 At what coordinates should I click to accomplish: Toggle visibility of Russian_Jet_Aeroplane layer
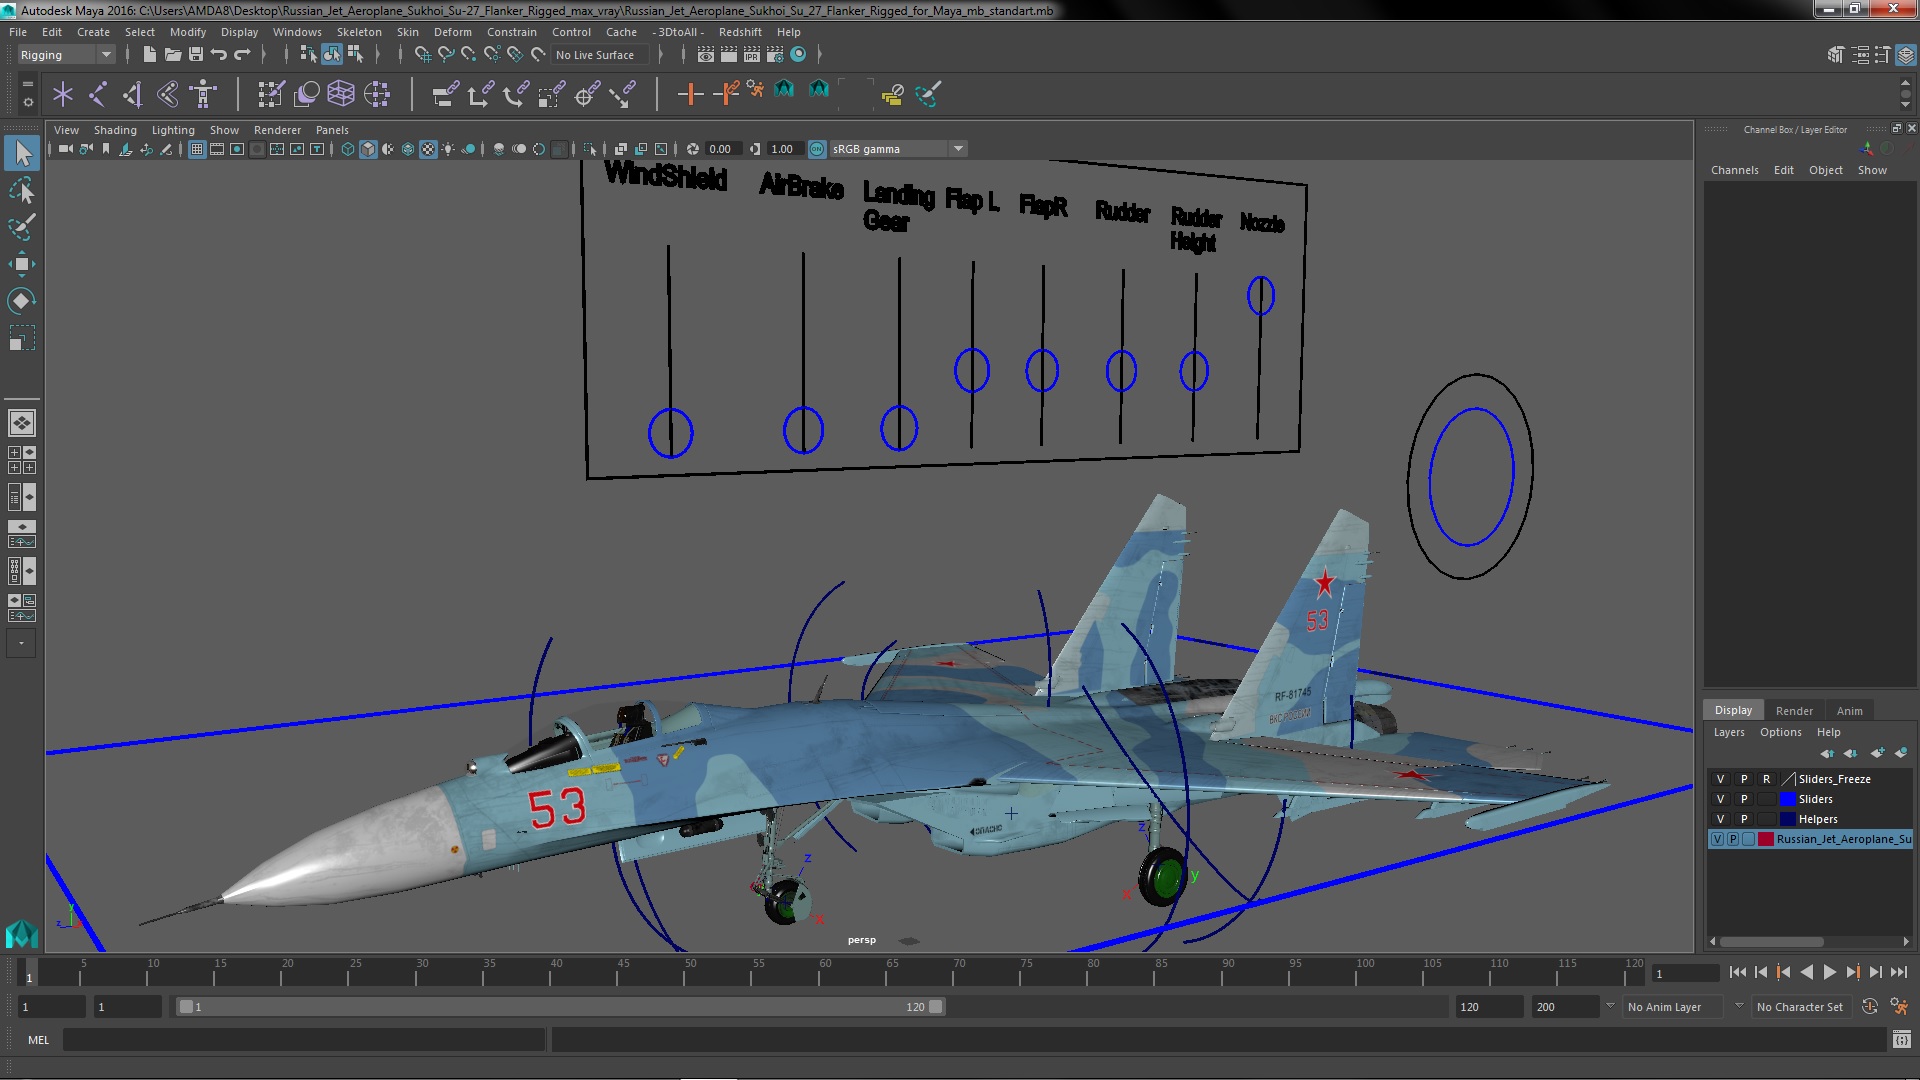[1717, 839]
